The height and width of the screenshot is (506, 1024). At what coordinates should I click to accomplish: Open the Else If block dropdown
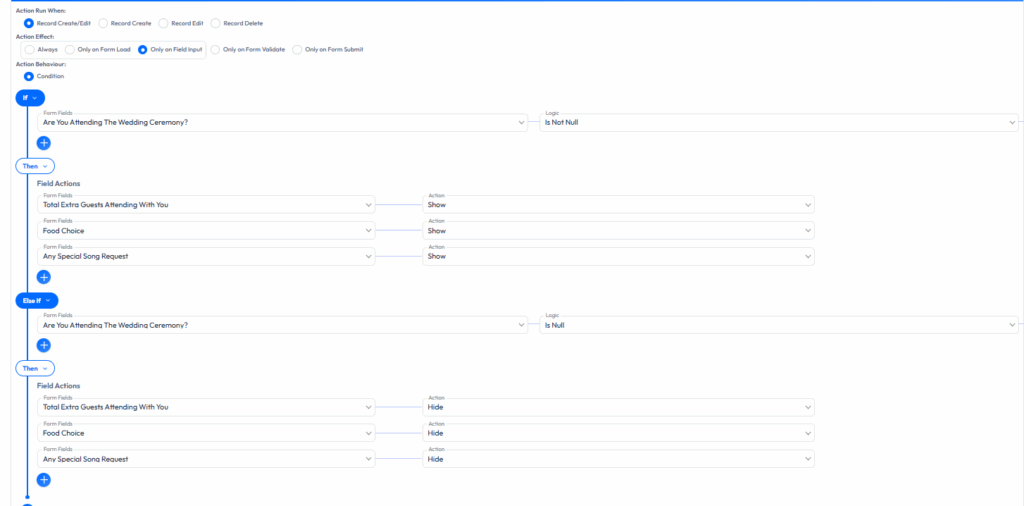pos(37,300)
